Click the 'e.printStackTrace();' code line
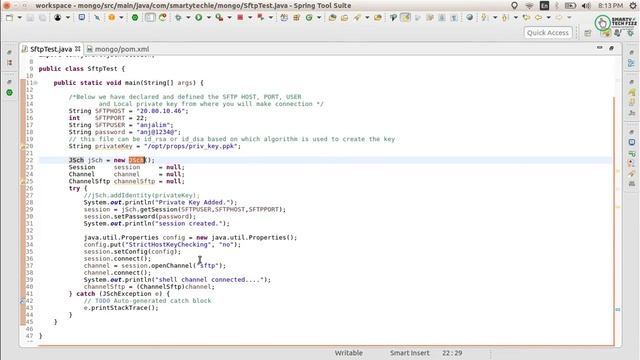The image size is (640, 360). (121, 308)
